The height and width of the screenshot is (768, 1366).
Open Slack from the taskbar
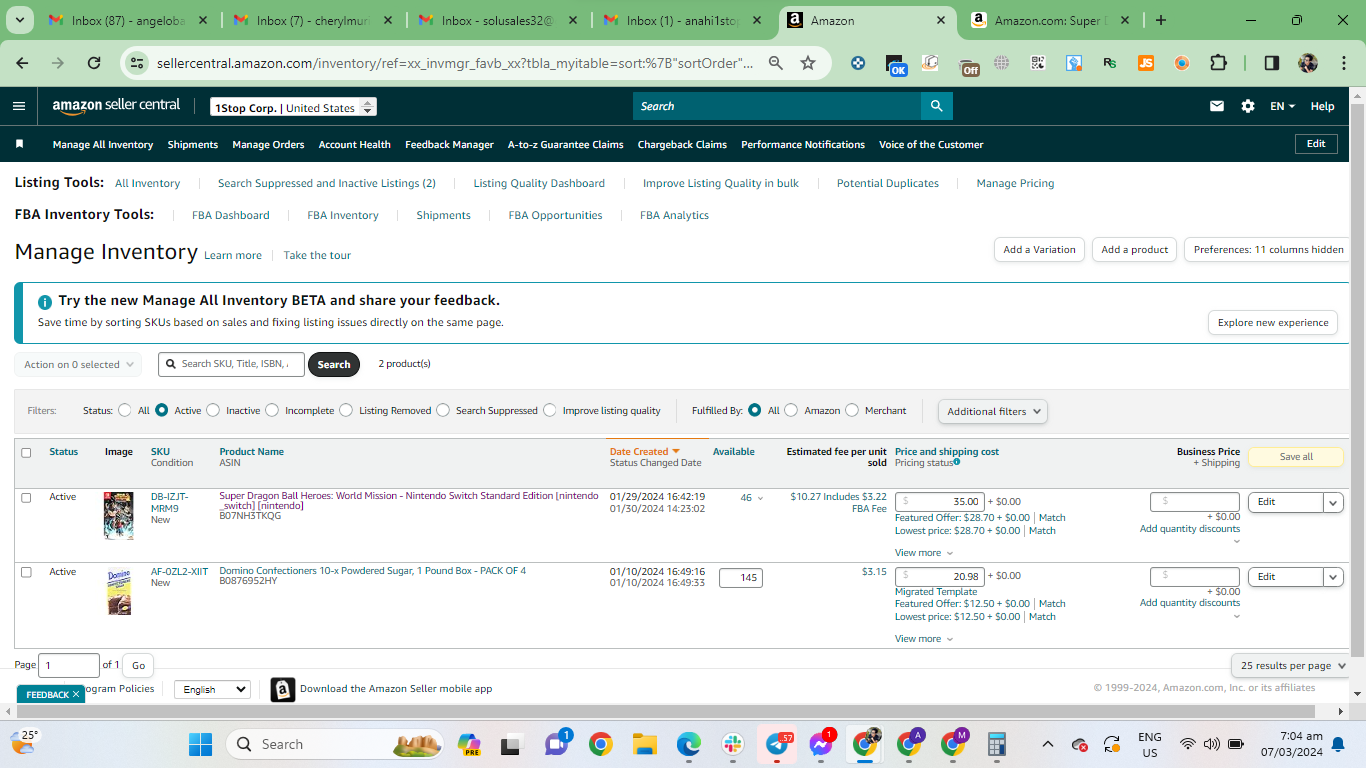pyautogui.click(x=733, y=744)
